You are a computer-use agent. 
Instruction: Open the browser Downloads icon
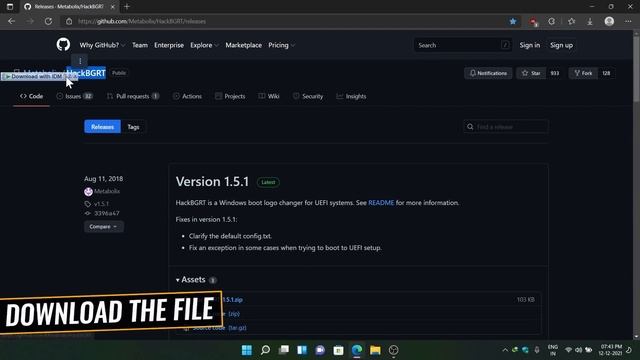click(x=590, y=21)
